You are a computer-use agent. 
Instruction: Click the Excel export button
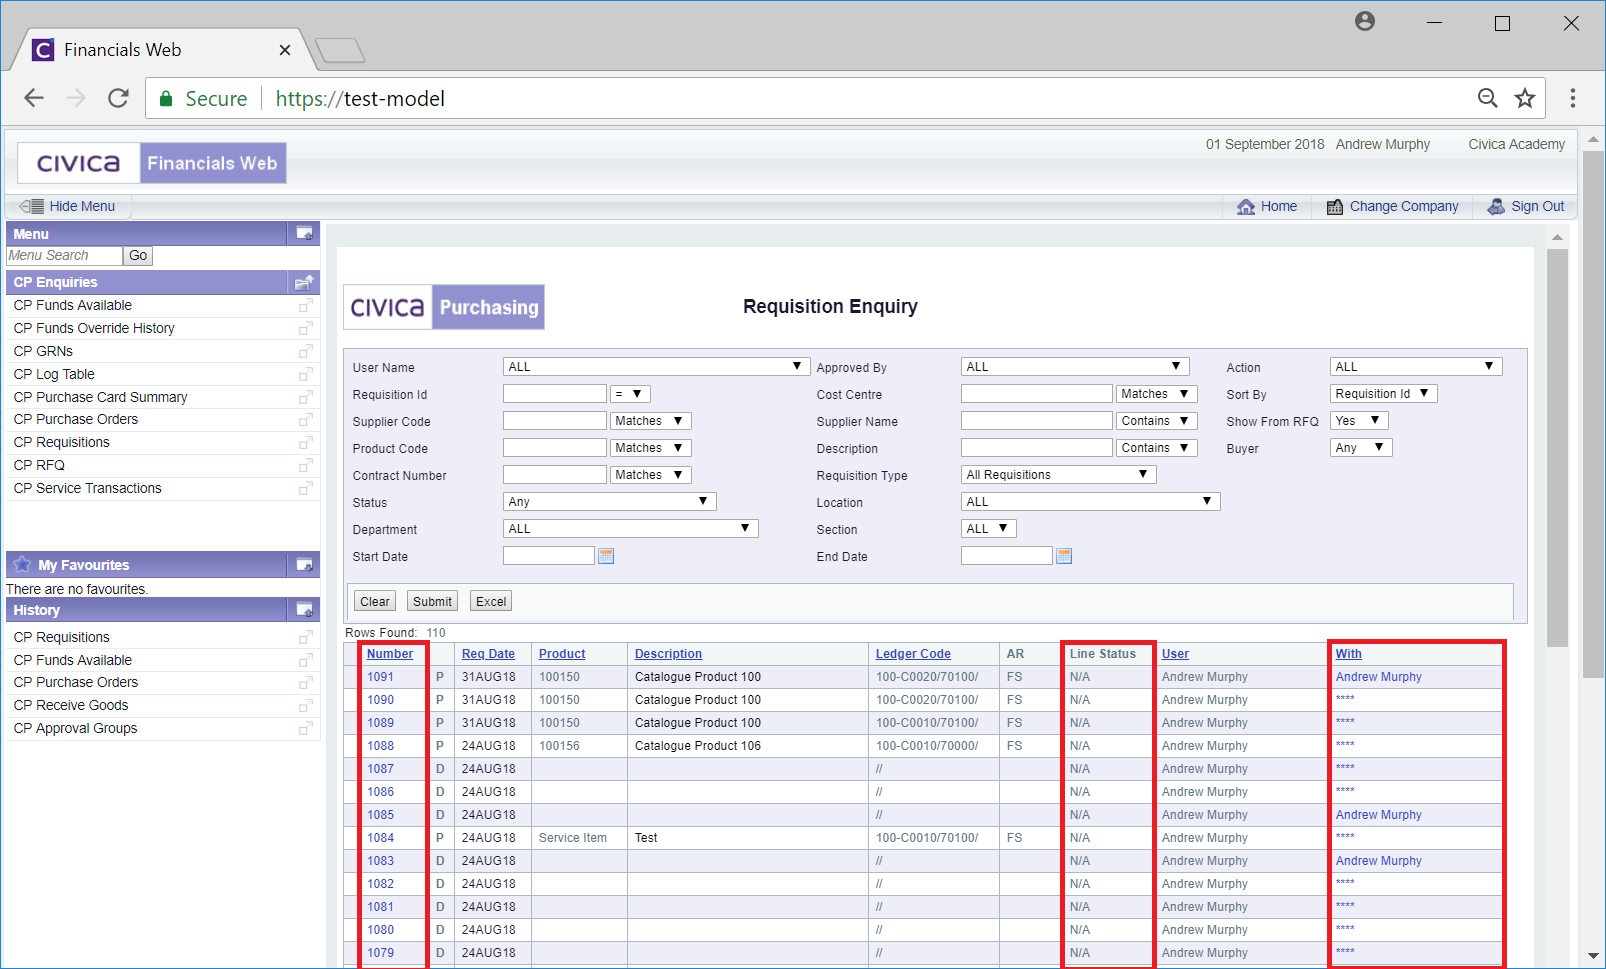491,601
